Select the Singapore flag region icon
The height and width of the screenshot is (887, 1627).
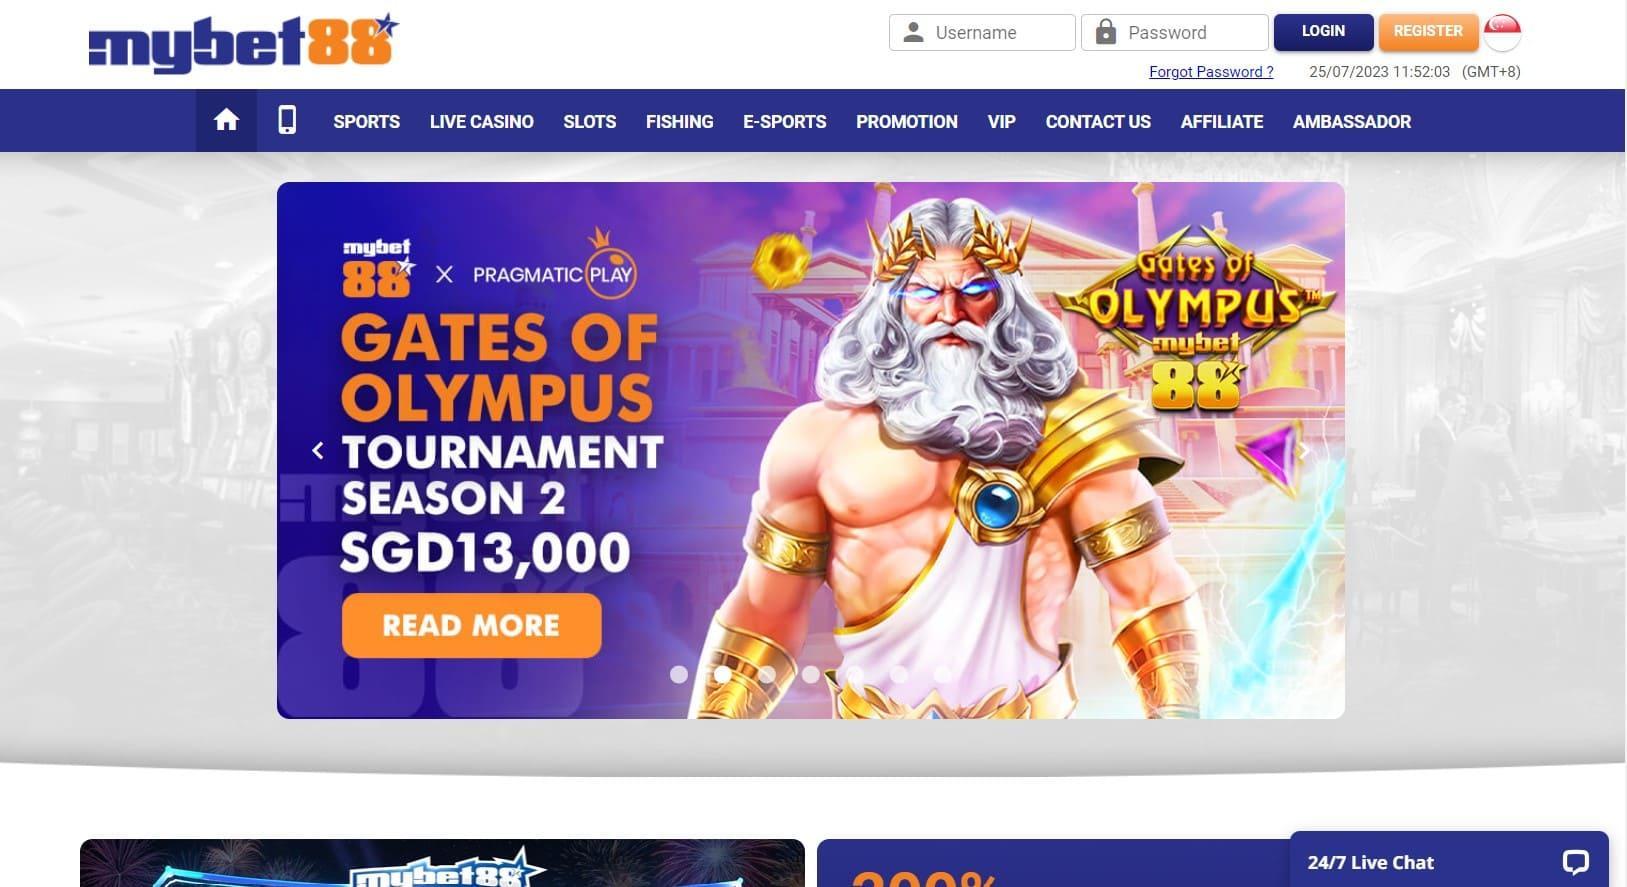(1502, 32)
